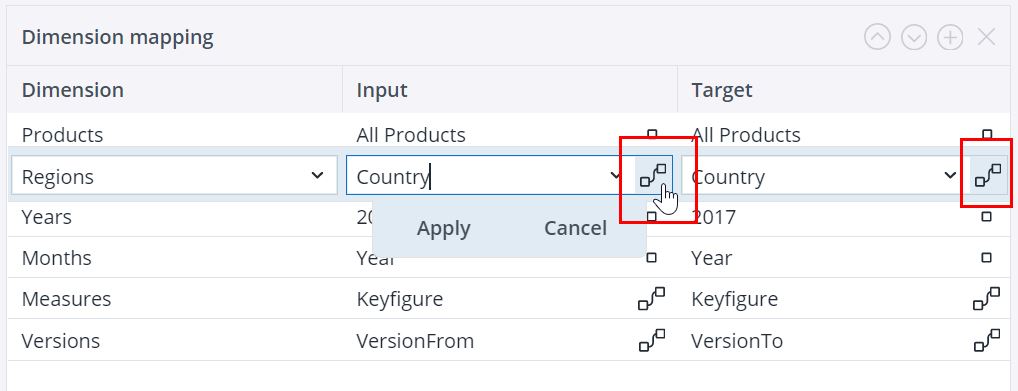Apply the row edit
The height and width of the screenshot is (391, 1018).
(x=443, y=229)
